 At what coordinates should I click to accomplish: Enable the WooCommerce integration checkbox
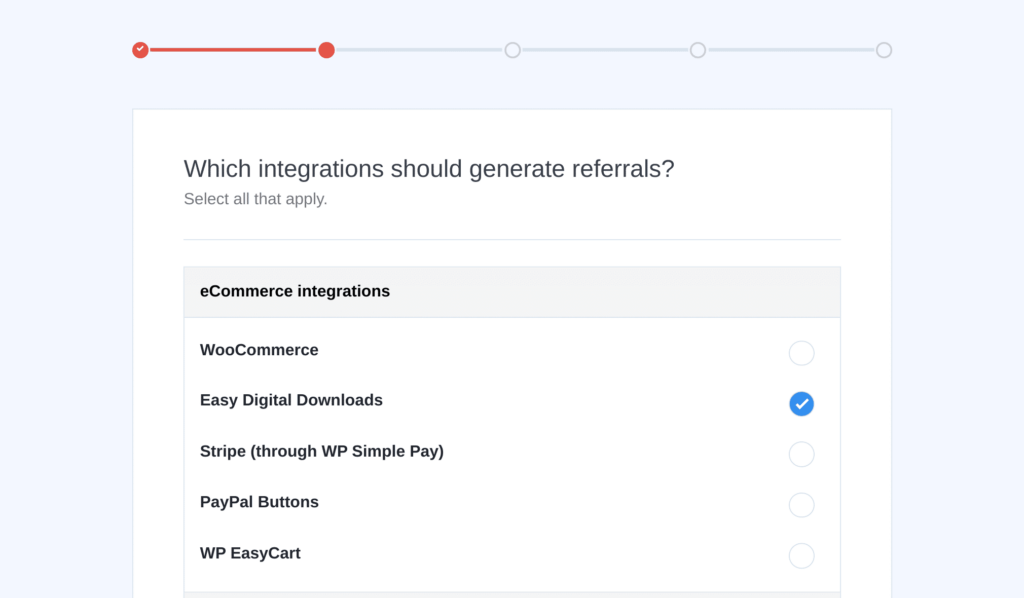click(801, 353)
